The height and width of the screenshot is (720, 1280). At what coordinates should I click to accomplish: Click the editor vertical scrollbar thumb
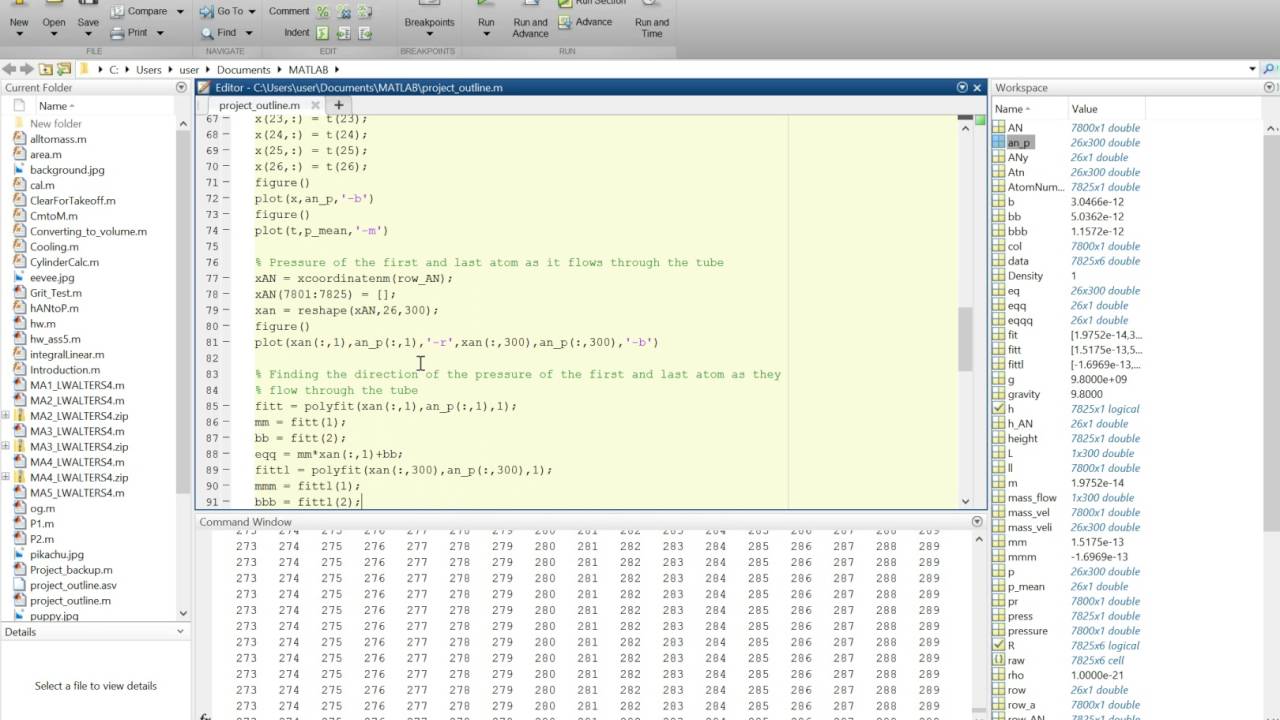tap(965, 338)
